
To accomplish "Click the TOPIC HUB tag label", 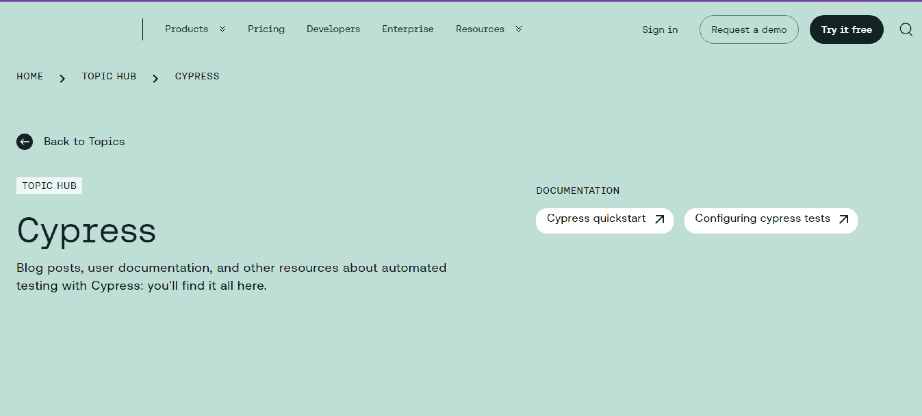I will [x=49, y=186].
